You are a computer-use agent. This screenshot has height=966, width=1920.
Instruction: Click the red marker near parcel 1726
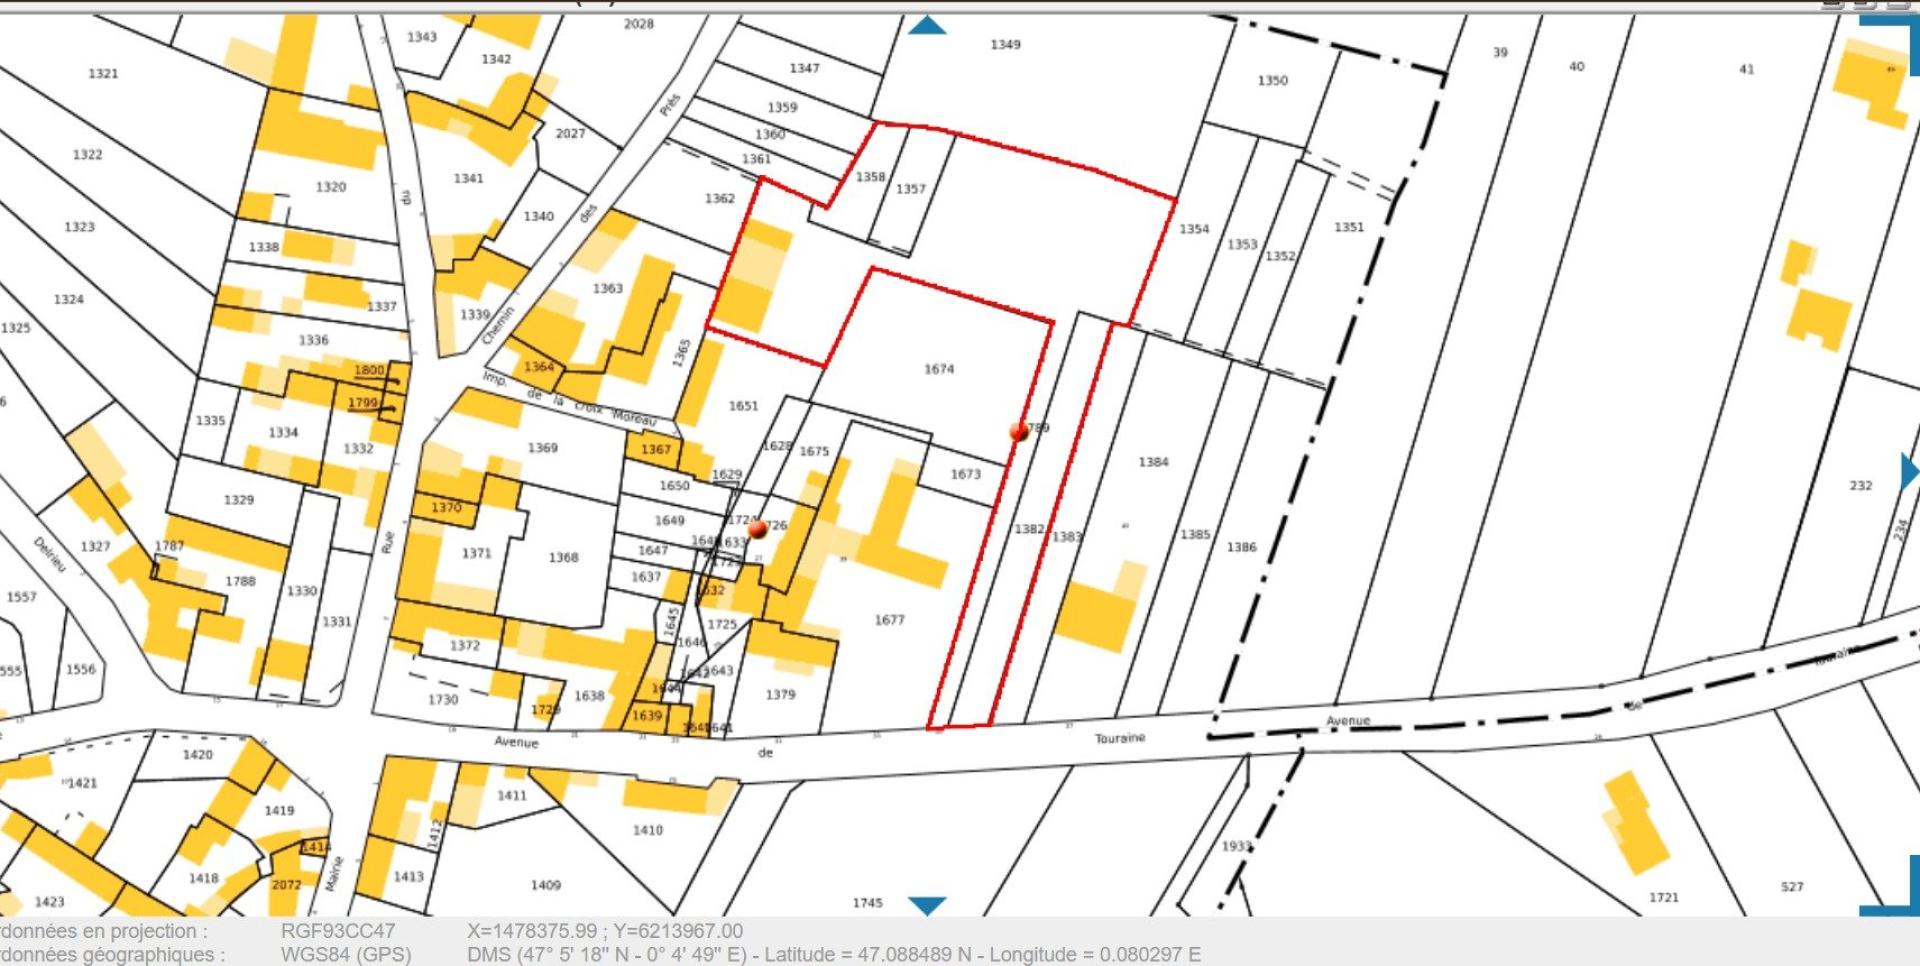pyautogui.click(x=757, y=528)
